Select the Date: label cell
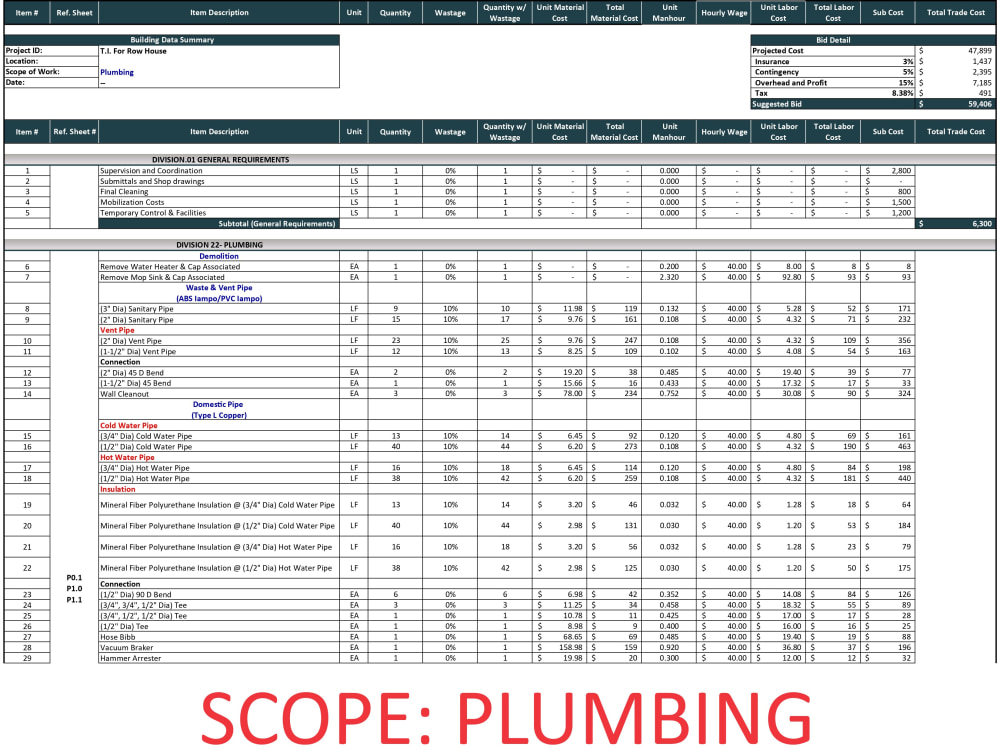 (x=51, y=82)
